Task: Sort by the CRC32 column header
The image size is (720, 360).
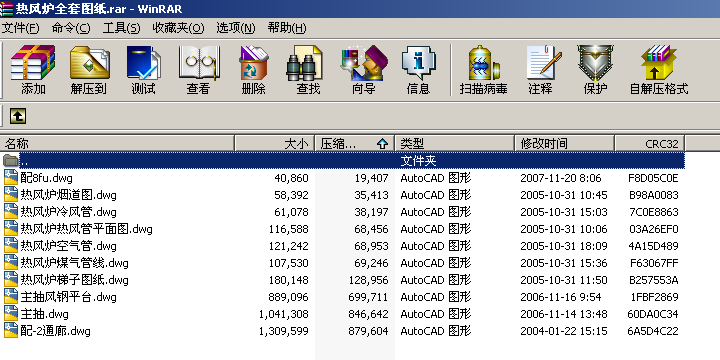Action: click(650, 144)
